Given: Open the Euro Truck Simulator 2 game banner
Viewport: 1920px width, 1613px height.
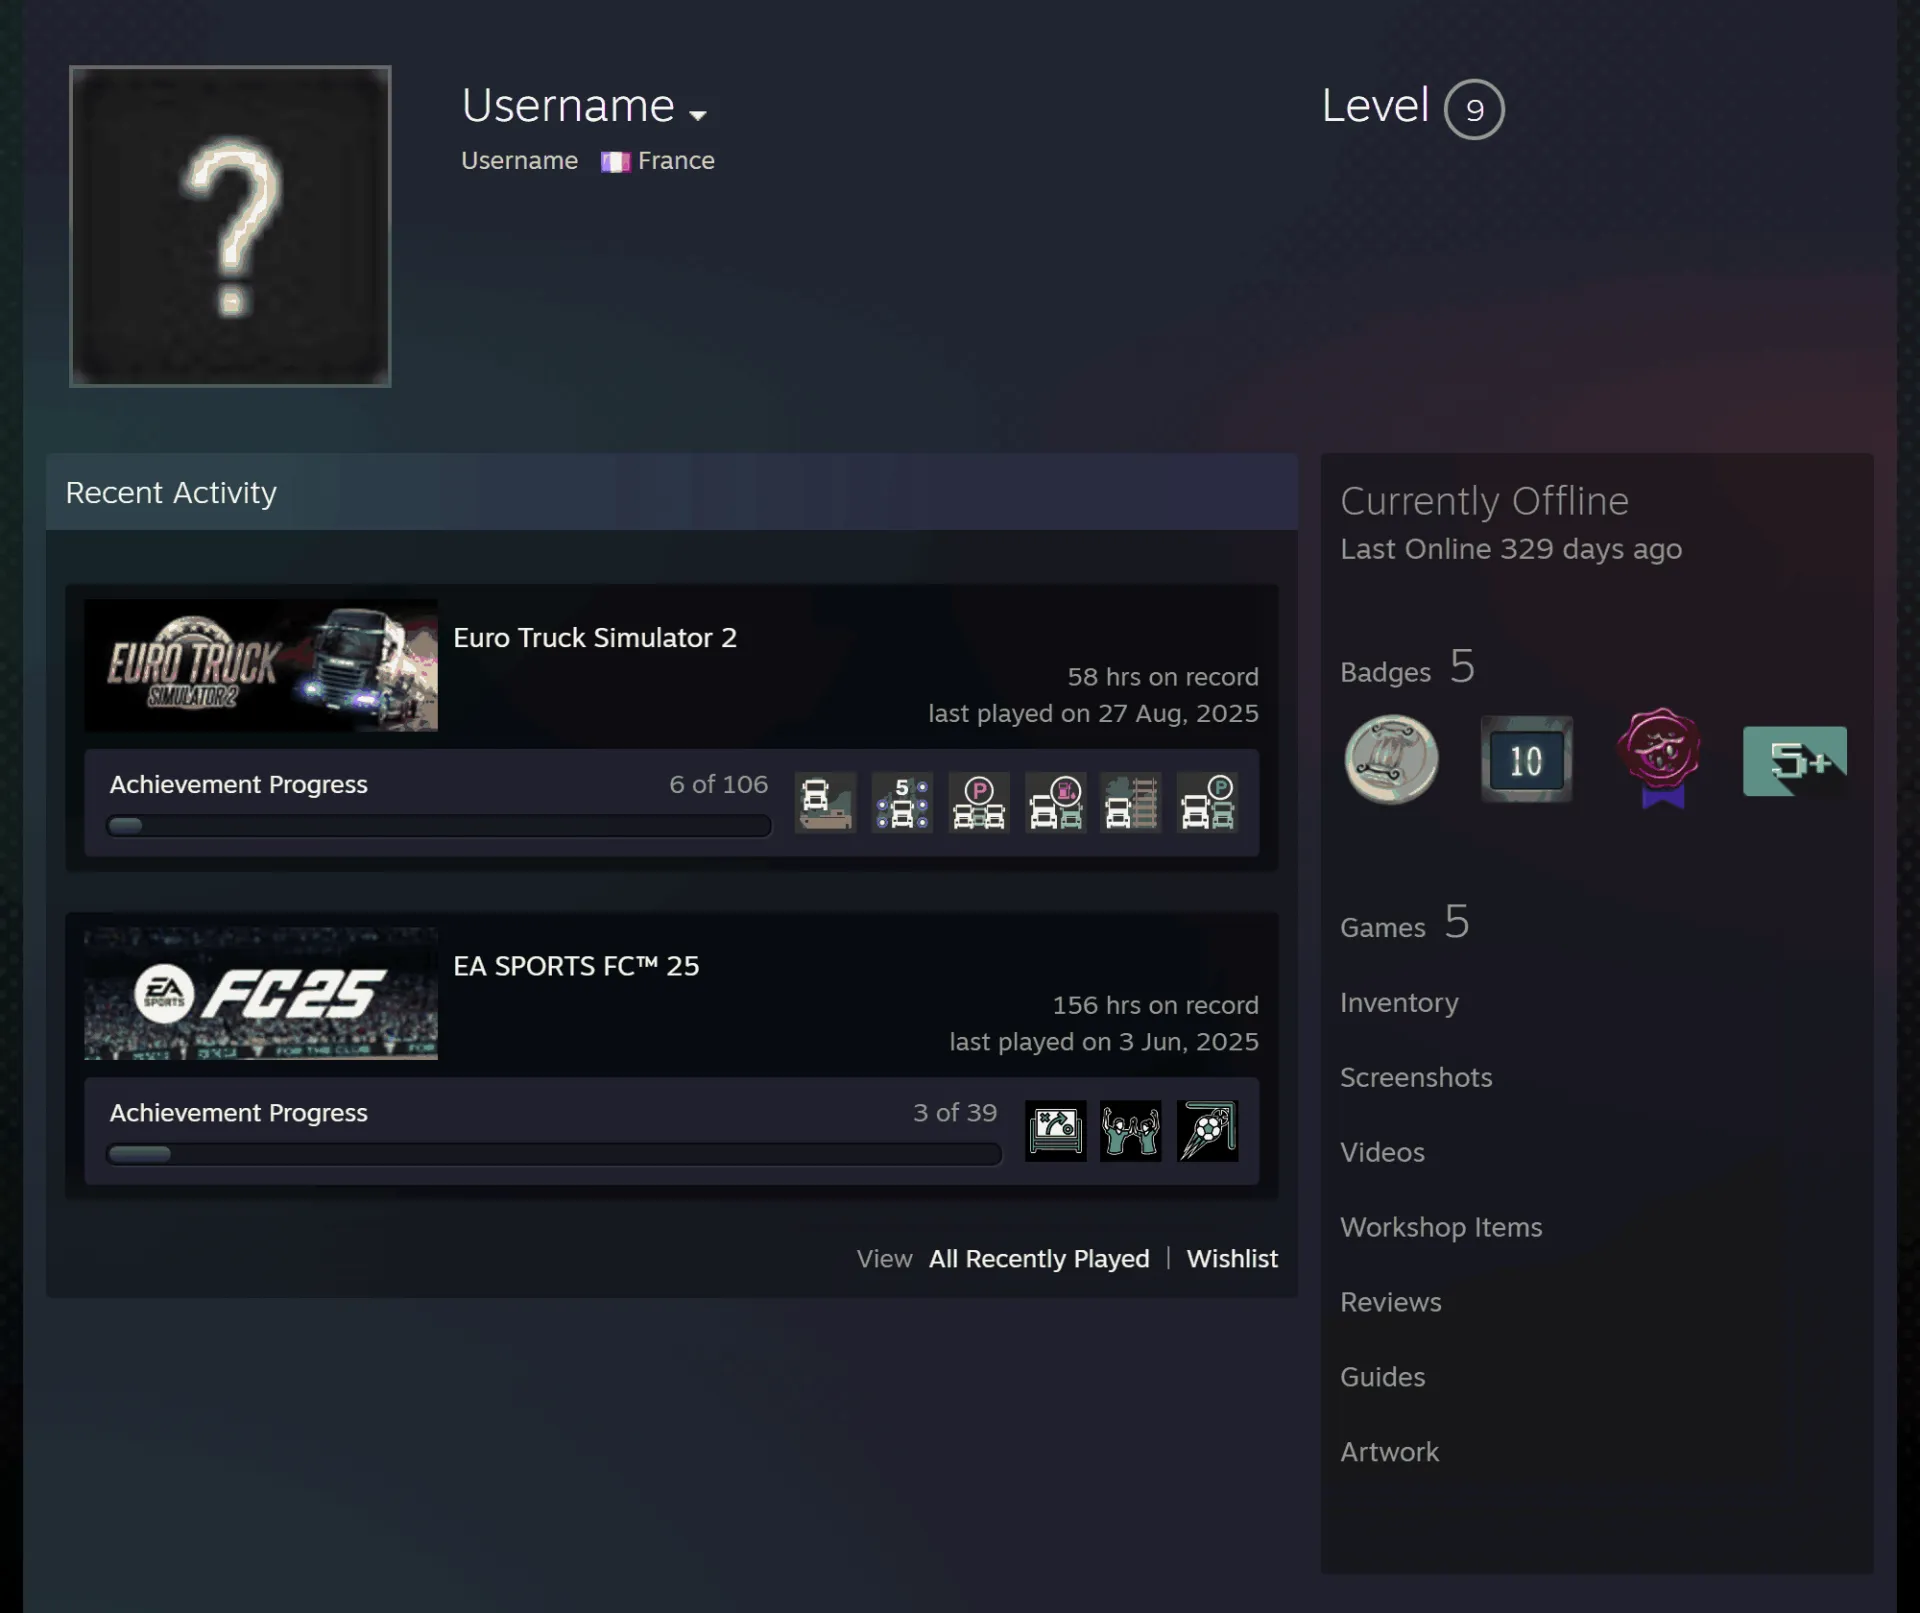Looking at the screenshot, I should tap(261, 665).
